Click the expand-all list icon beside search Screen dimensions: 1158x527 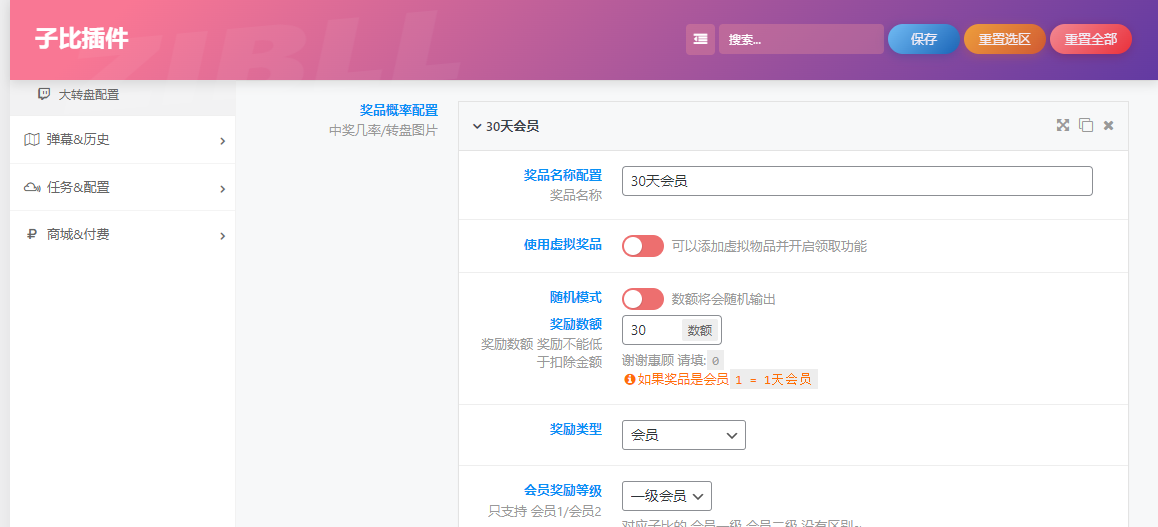coord(700,39)
